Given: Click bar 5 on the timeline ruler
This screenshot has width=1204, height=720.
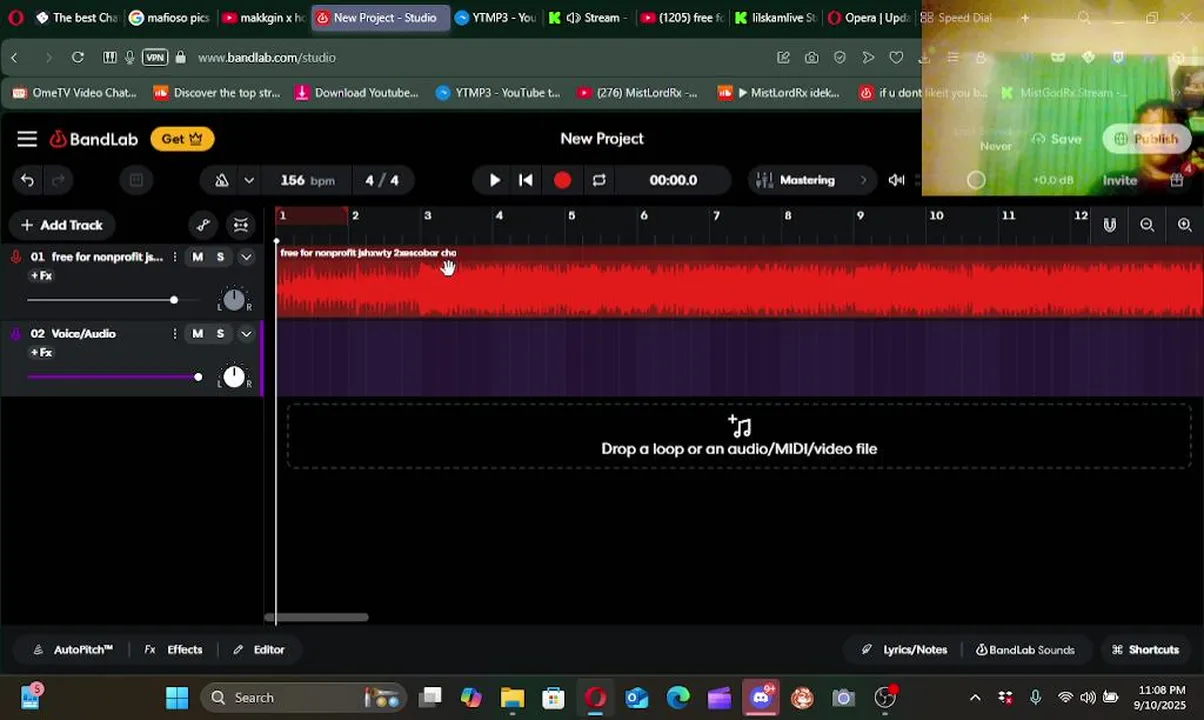Looking at the screenshot, I should [571, 215].
